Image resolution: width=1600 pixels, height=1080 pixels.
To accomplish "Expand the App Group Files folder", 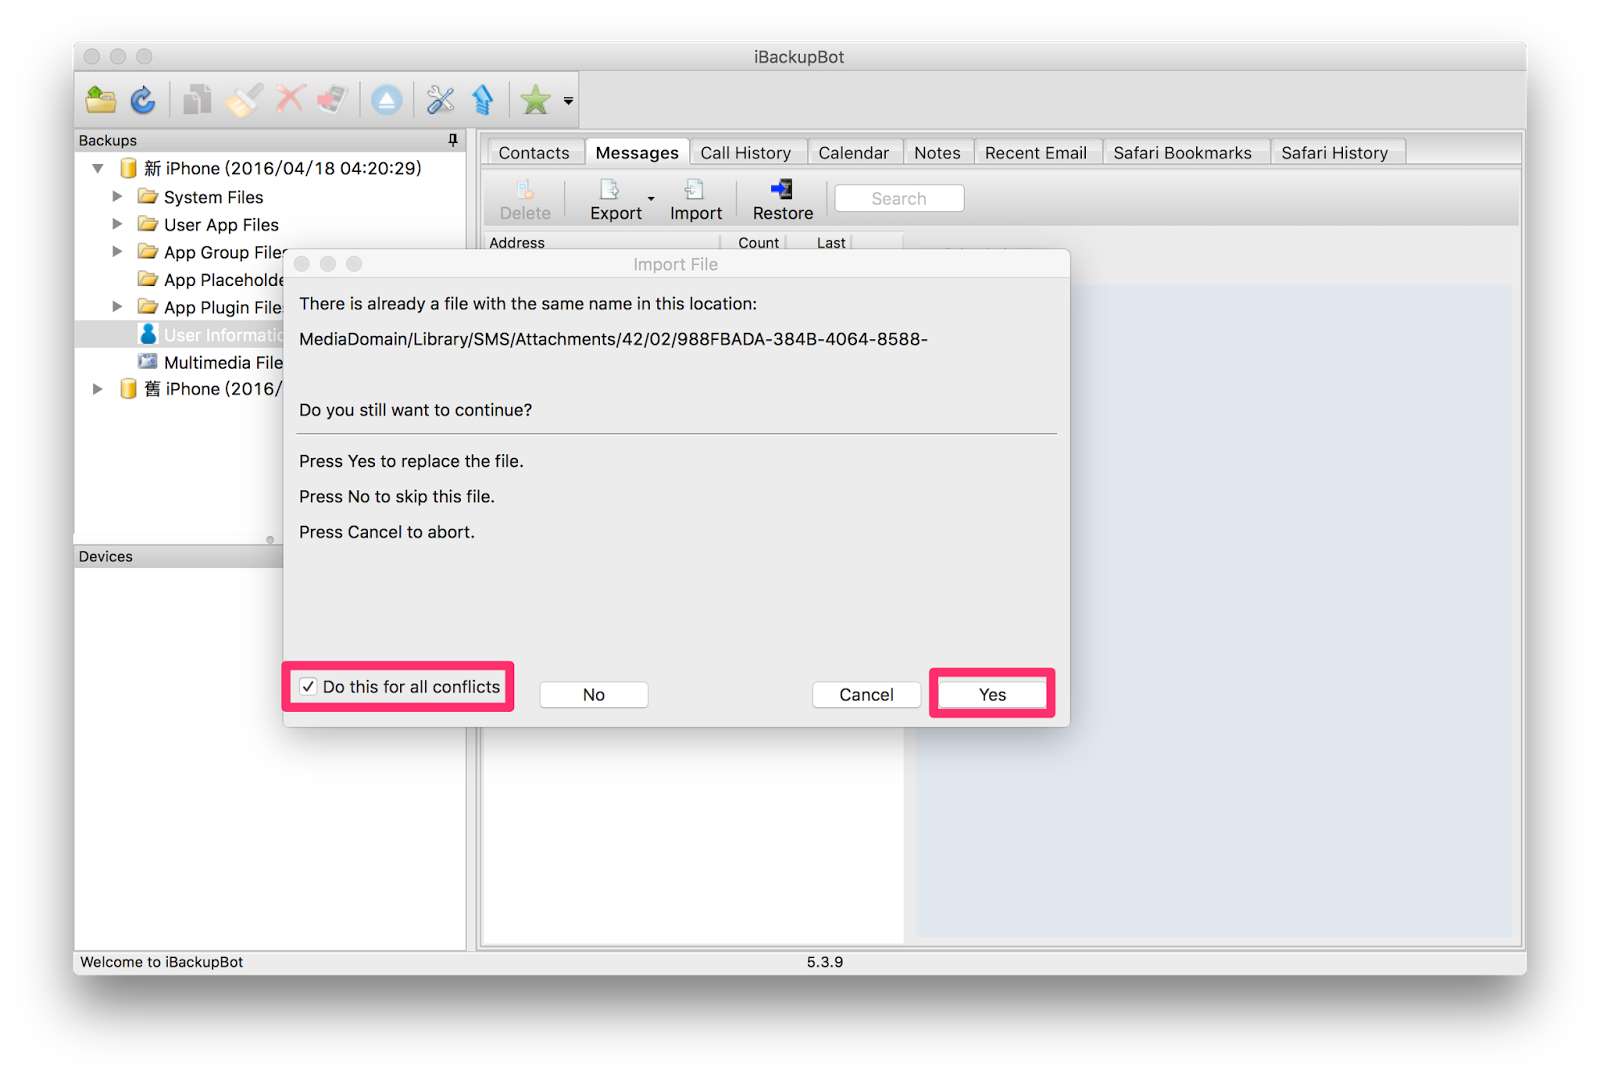I will 117,252.
